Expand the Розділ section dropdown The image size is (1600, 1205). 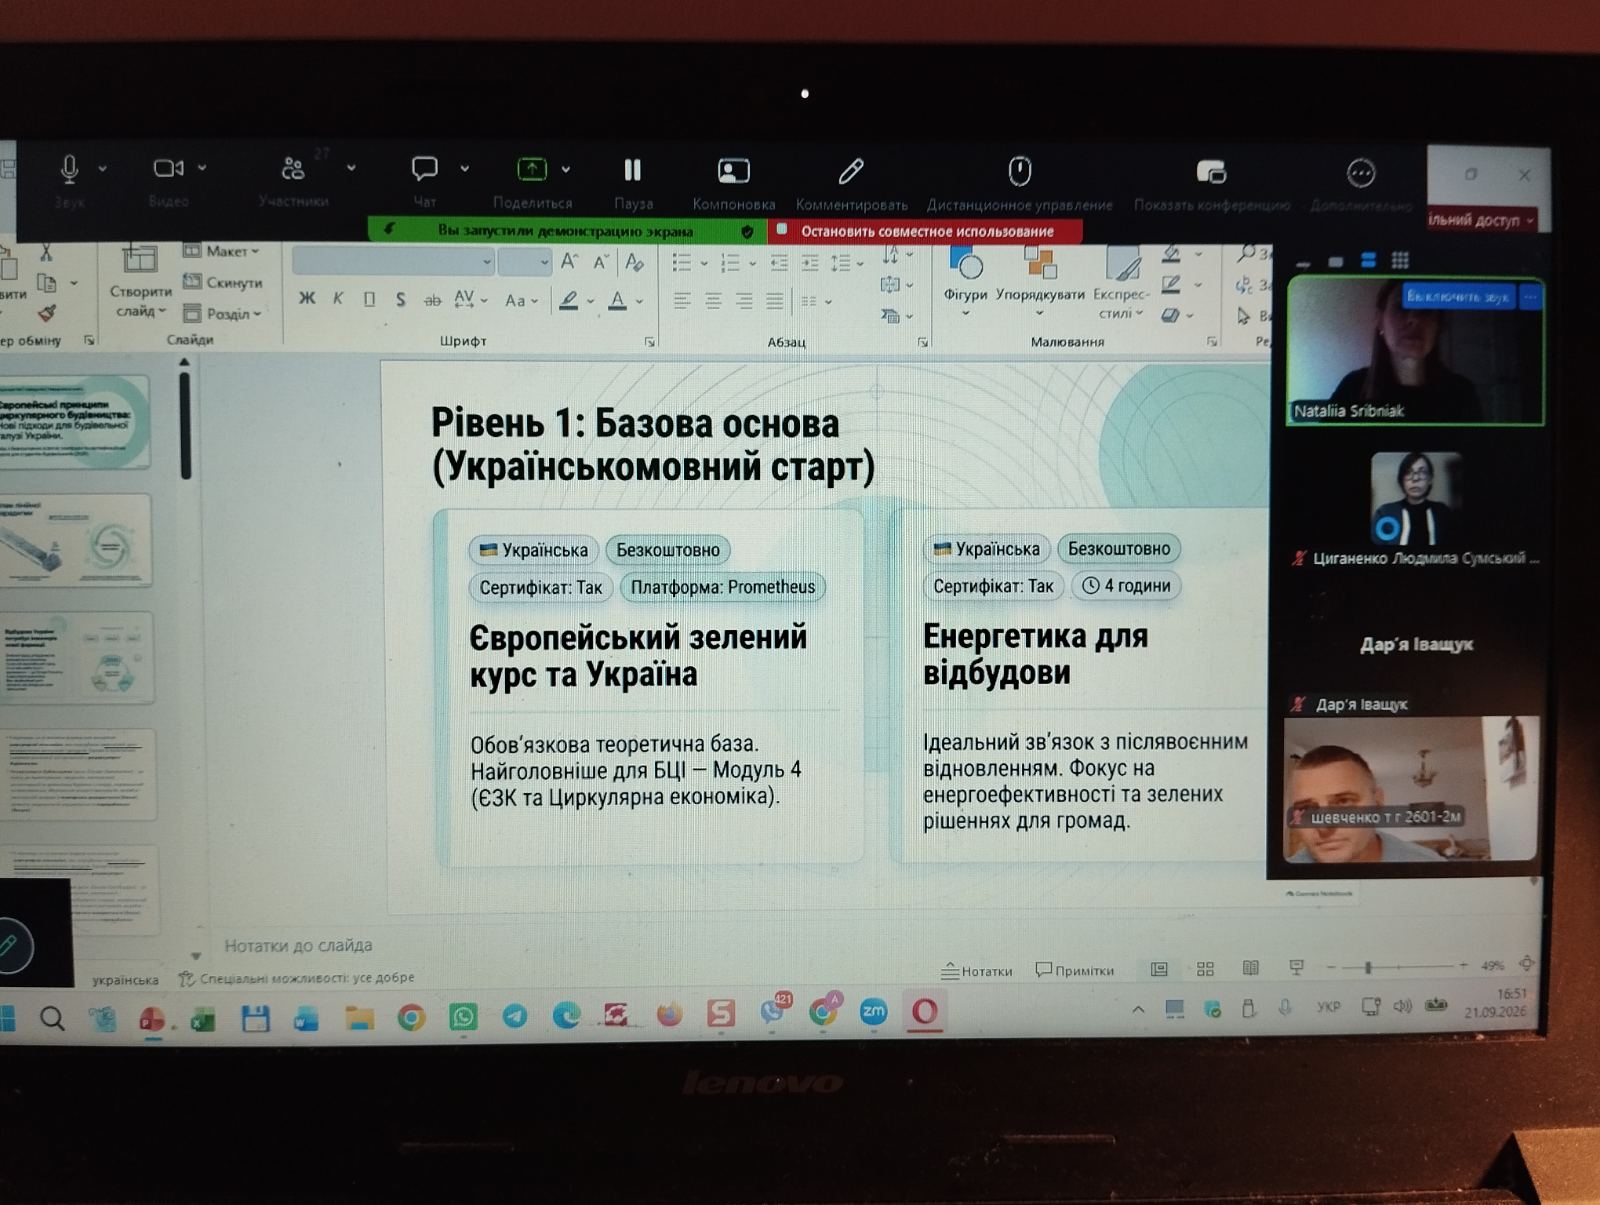(x=222, y=313)
